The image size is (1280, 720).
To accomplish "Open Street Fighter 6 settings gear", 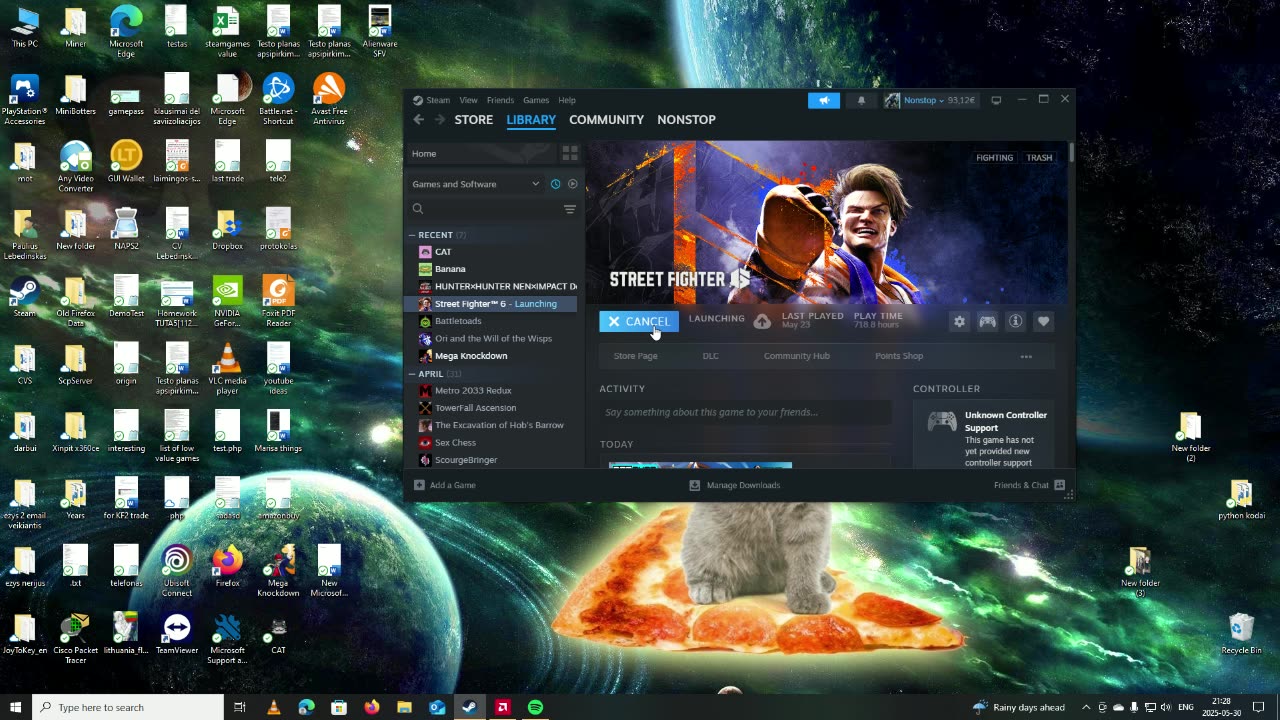I will tap(959, 321).
